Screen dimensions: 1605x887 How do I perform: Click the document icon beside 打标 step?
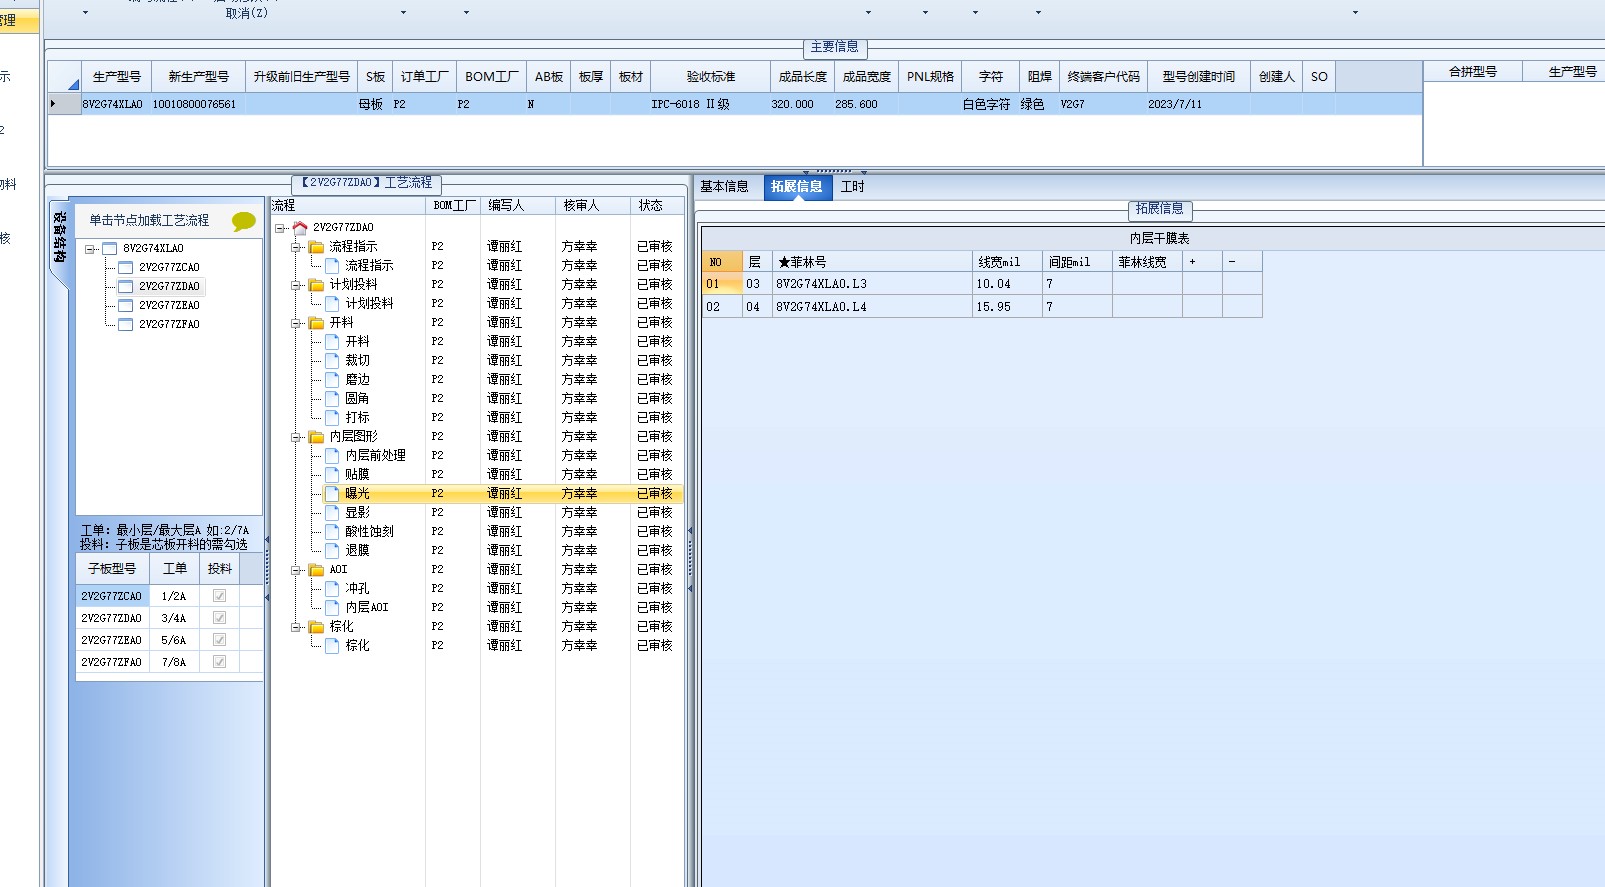click(332, 417)
